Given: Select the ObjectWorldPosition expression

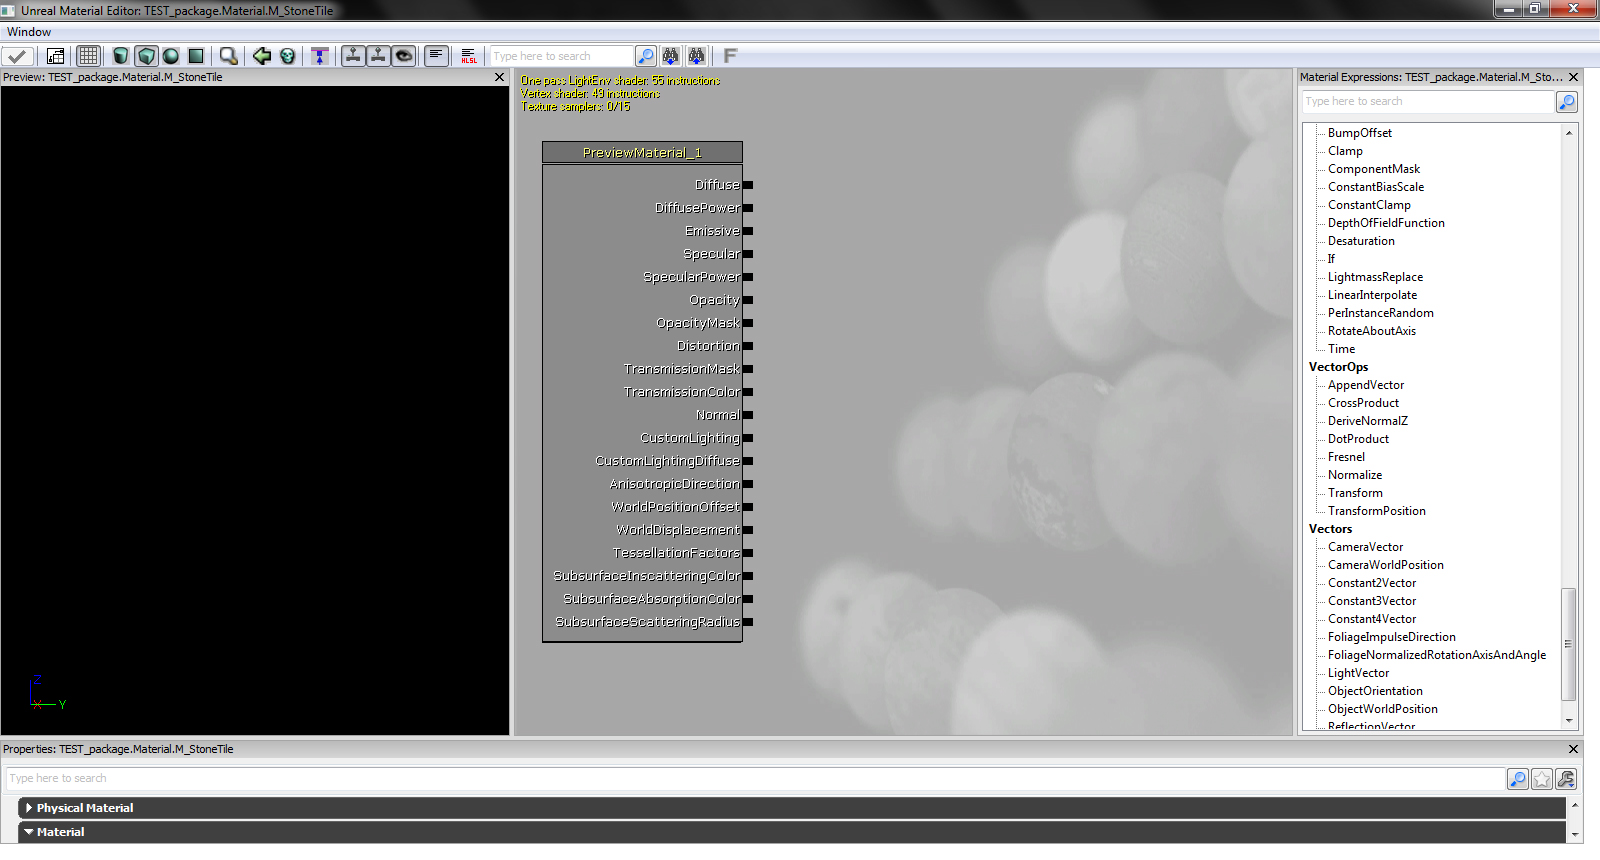Looking at the screenshot, I should [1383, 709].
